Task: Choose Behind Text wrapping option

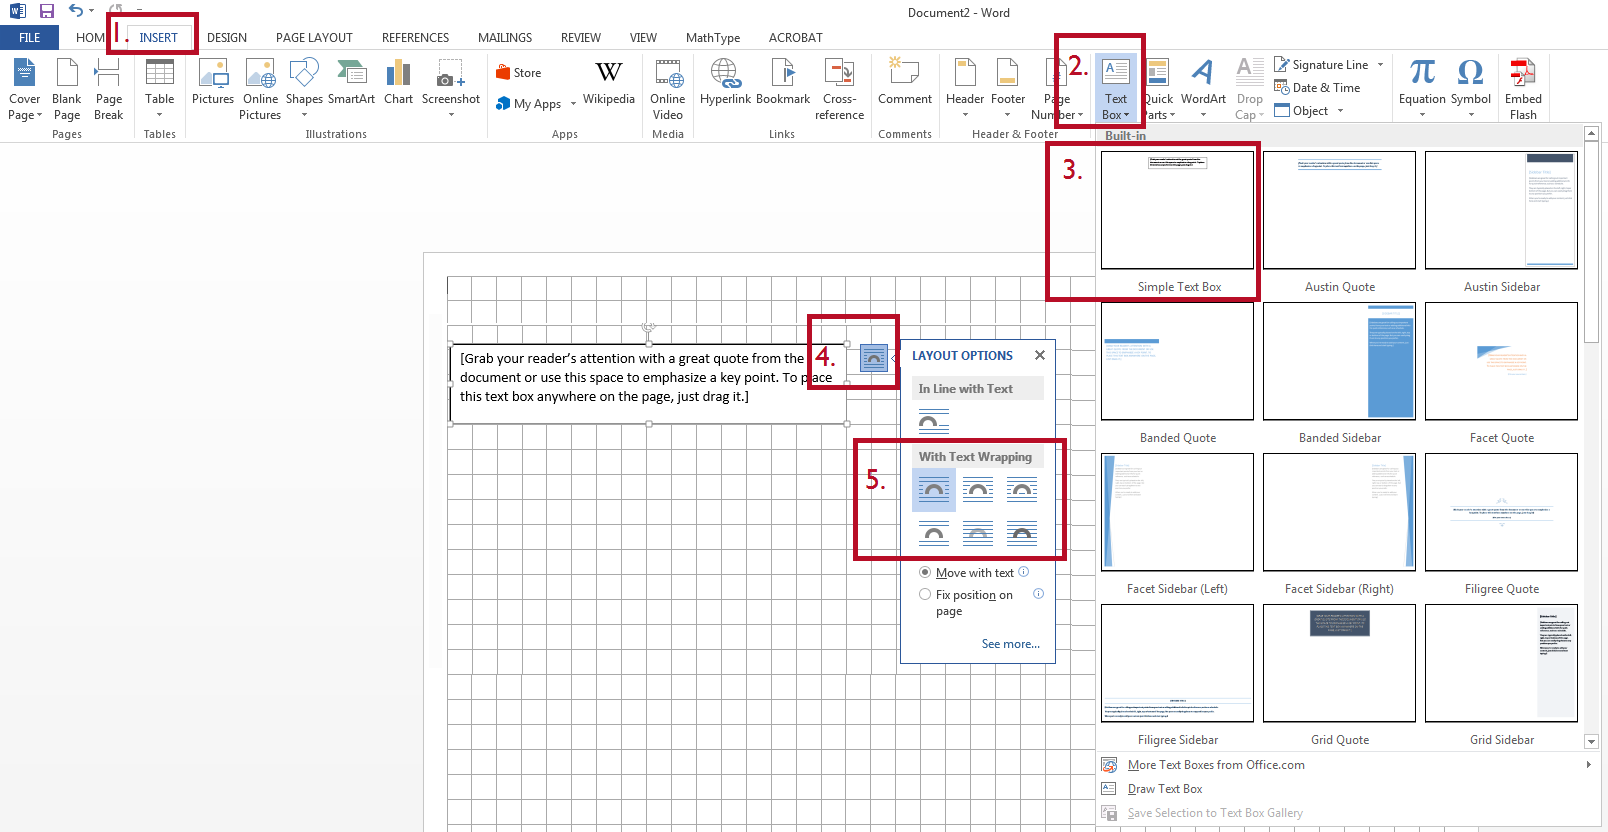Action: 978,534
